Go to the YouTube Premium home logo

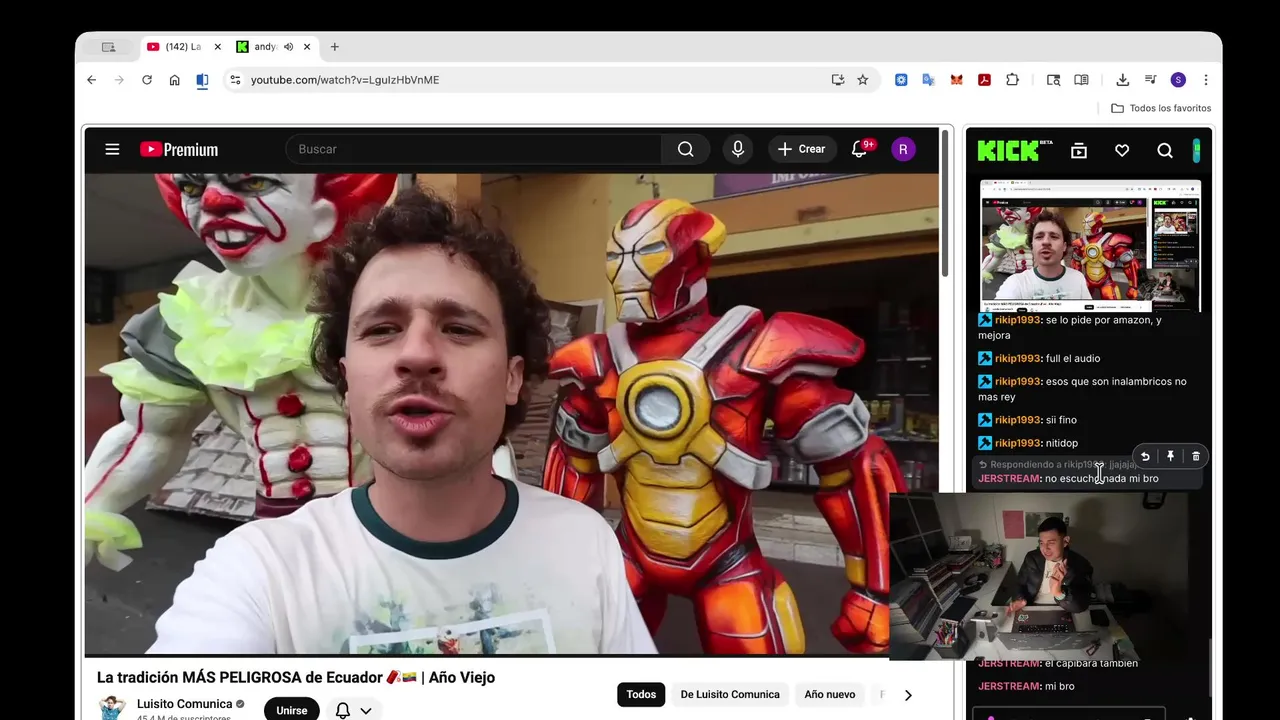click(x=179, y=149)
